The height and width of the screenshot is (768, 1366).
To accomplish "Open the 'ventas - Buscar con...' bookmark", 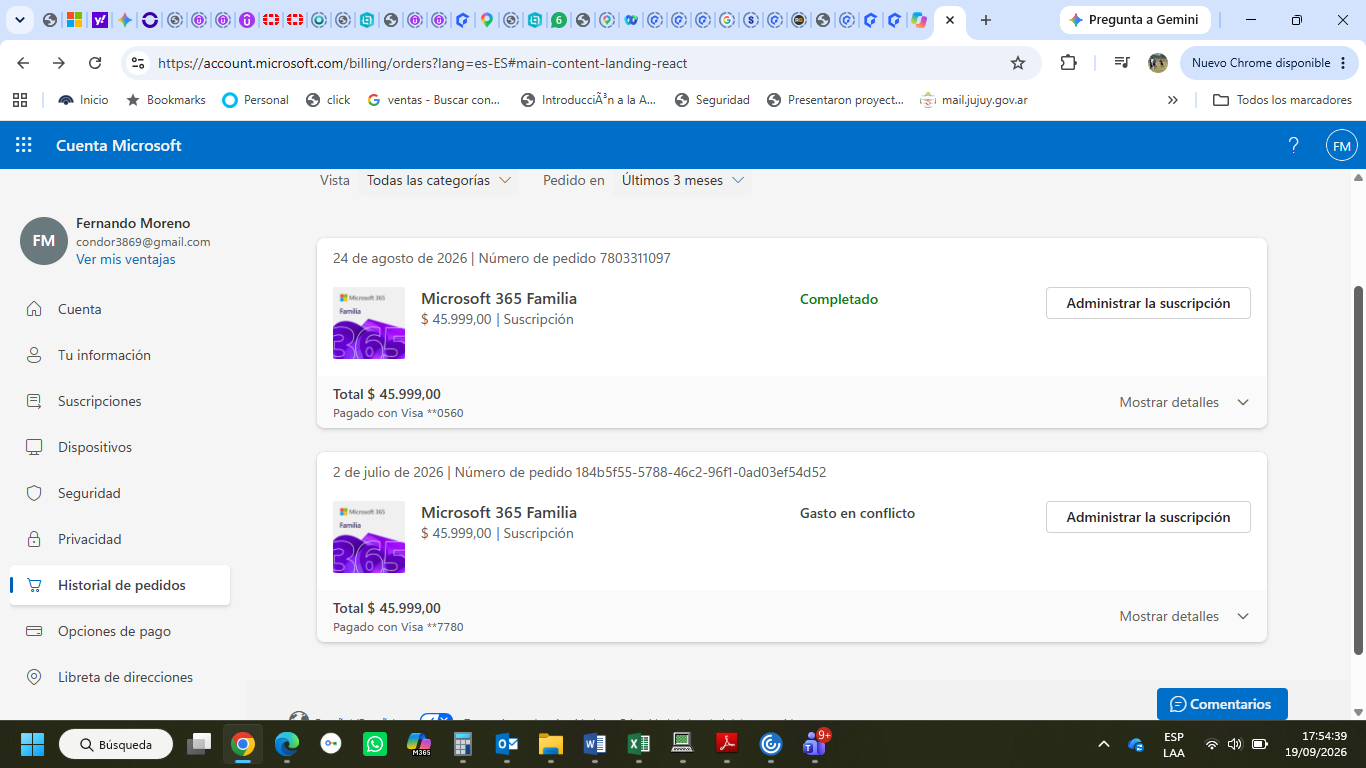I will pyautogui.click(x=434, y=100).
